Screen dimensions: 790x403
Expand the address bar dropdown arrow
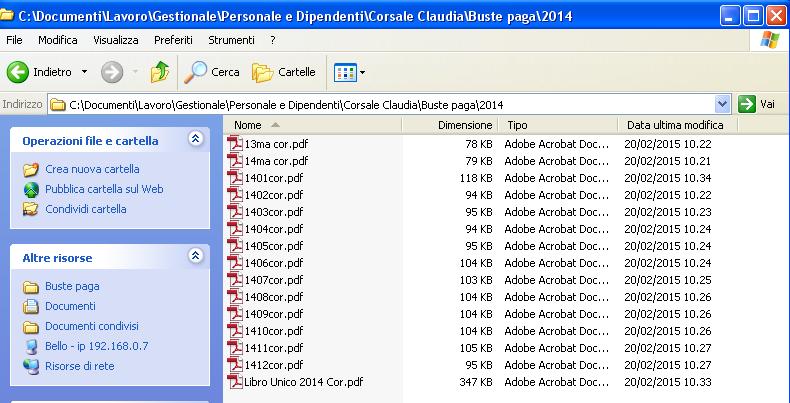[723, 104]
